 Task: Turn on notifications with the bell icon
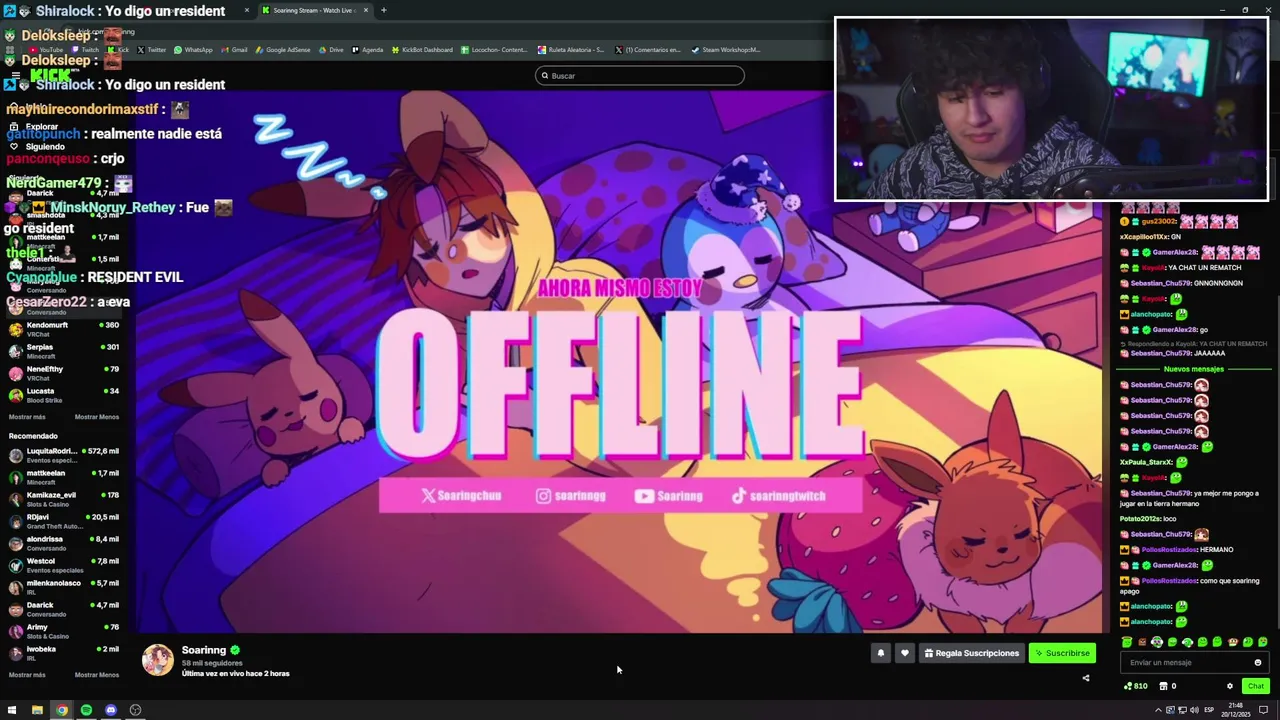[881, 653]
